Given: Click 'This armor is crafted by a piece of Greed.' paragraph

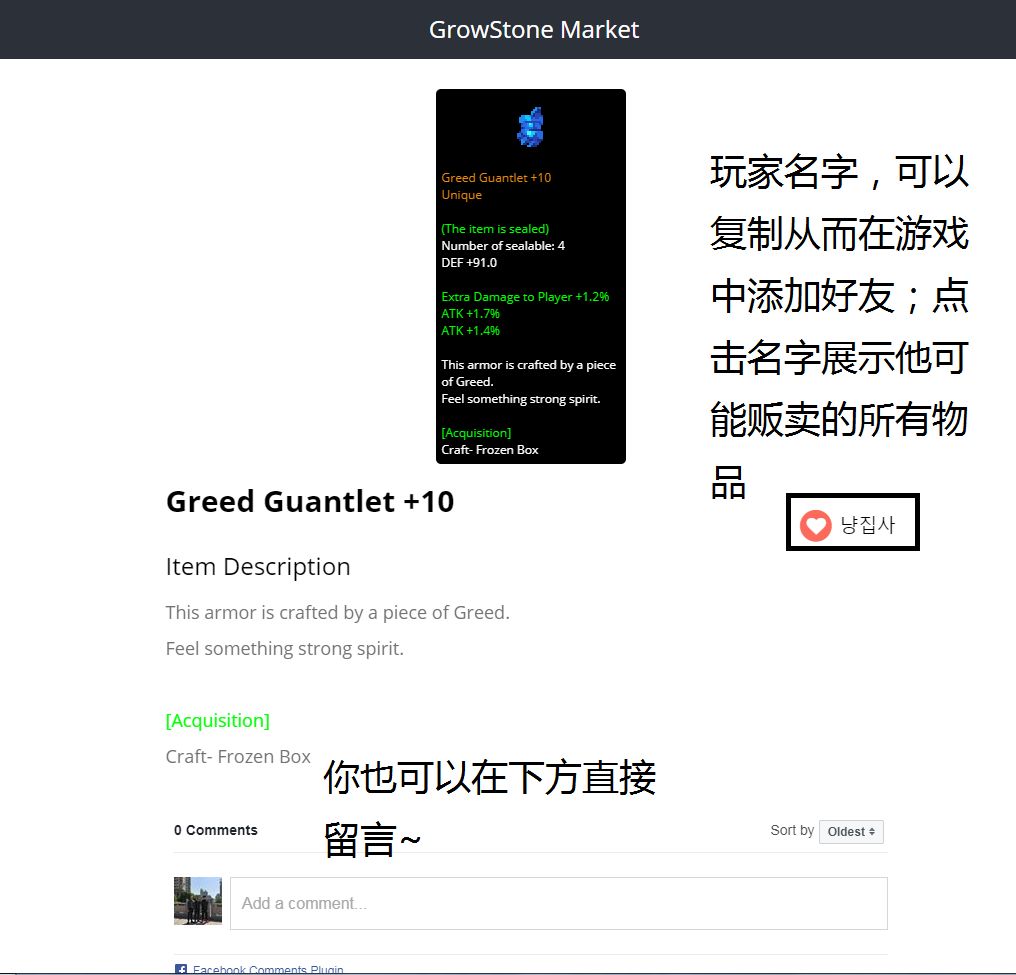Looking at the screenshot, I should coord(338,612).
